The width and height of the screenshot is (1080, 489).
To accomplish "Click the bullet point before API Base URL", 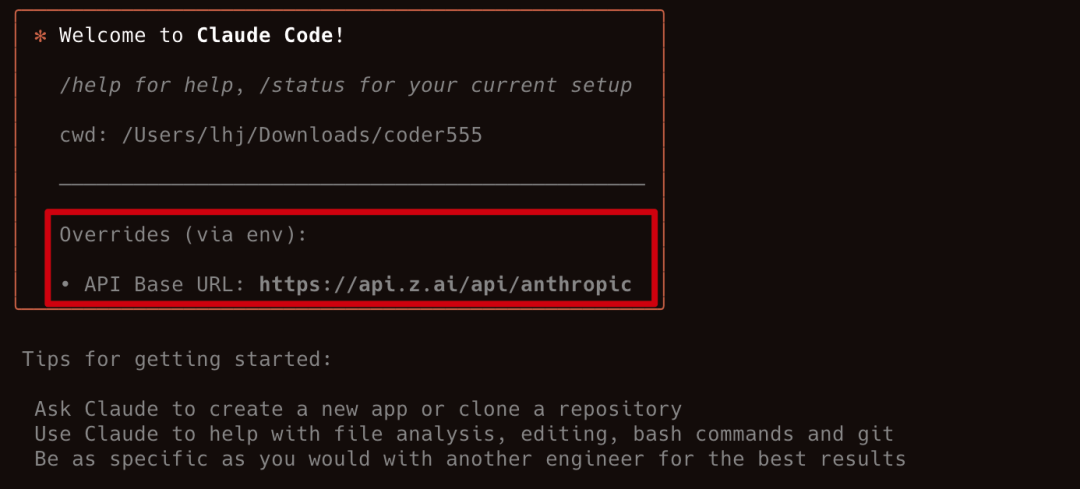I will [65, 284].
